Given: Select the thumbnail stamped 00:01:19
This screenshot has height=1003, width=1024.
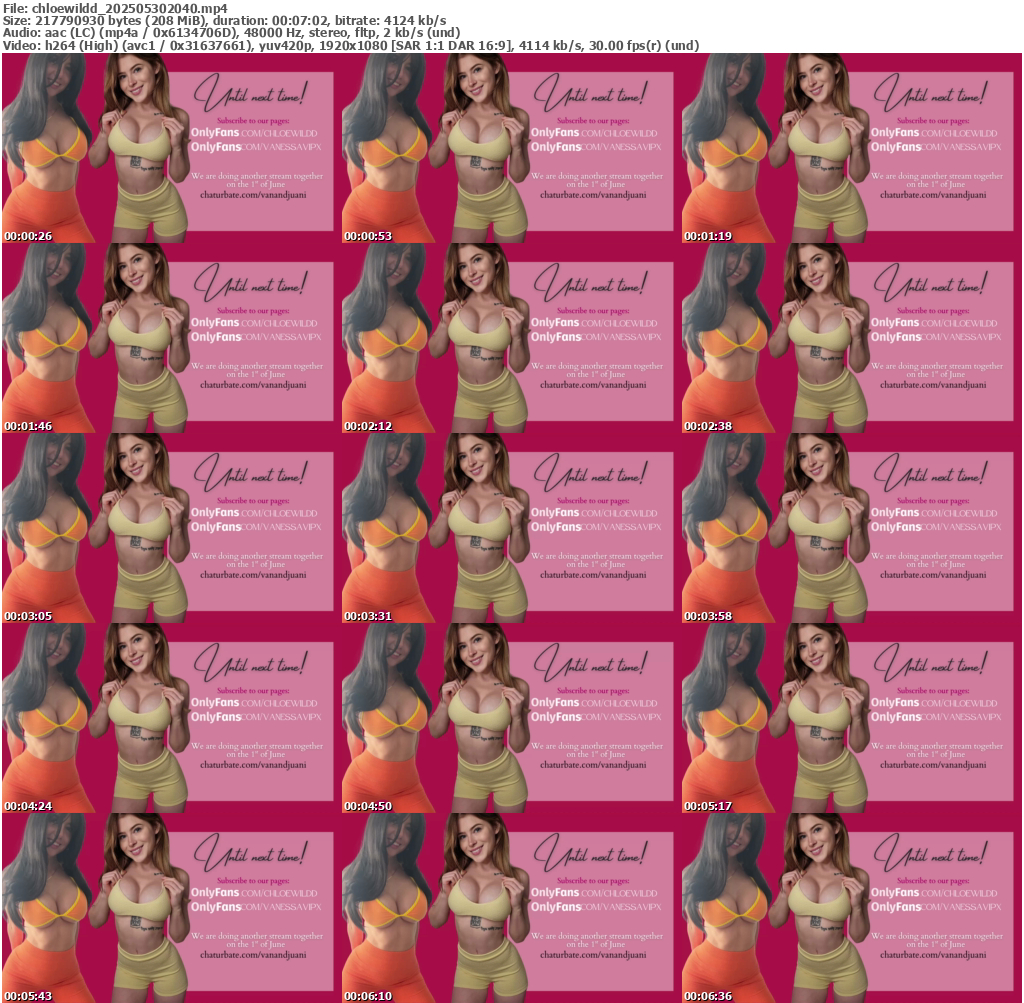Looking at the screenshot, I should (x=852, y=148).
